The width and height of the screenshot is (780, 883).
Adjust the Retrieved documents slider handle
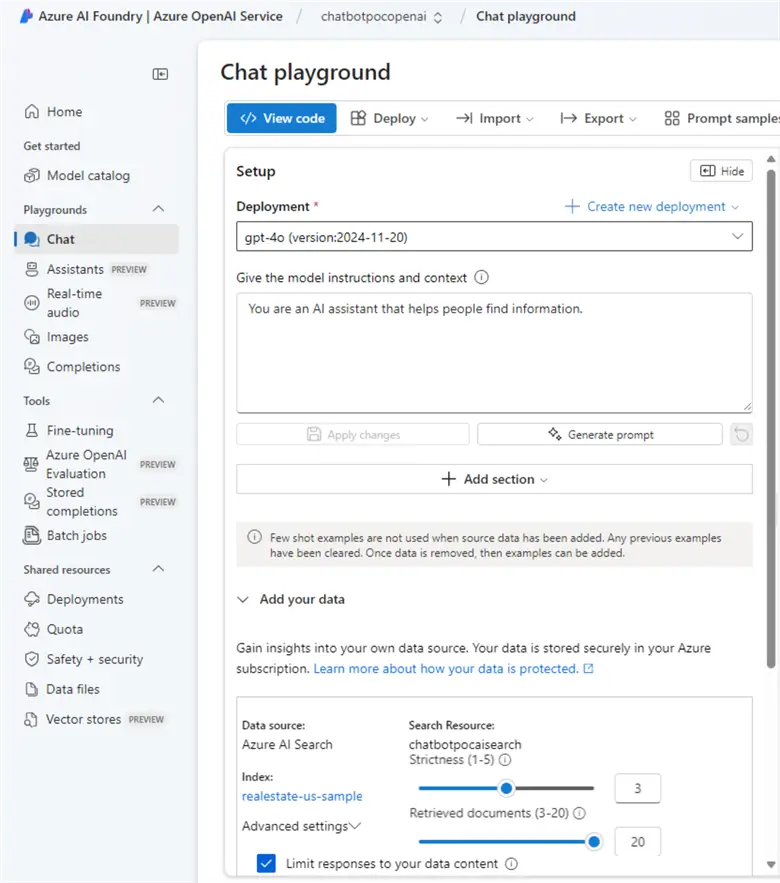point(594,842)
